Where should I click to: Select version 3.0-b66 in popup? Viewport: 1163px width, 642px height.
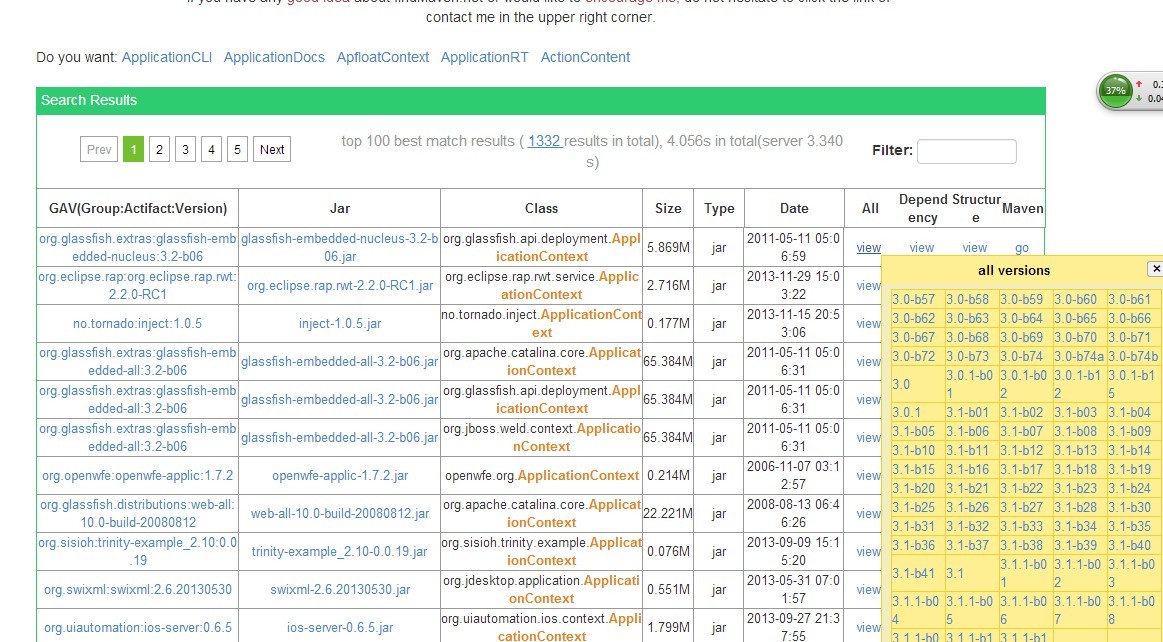pyautogui.click(x=1130, y=318)
